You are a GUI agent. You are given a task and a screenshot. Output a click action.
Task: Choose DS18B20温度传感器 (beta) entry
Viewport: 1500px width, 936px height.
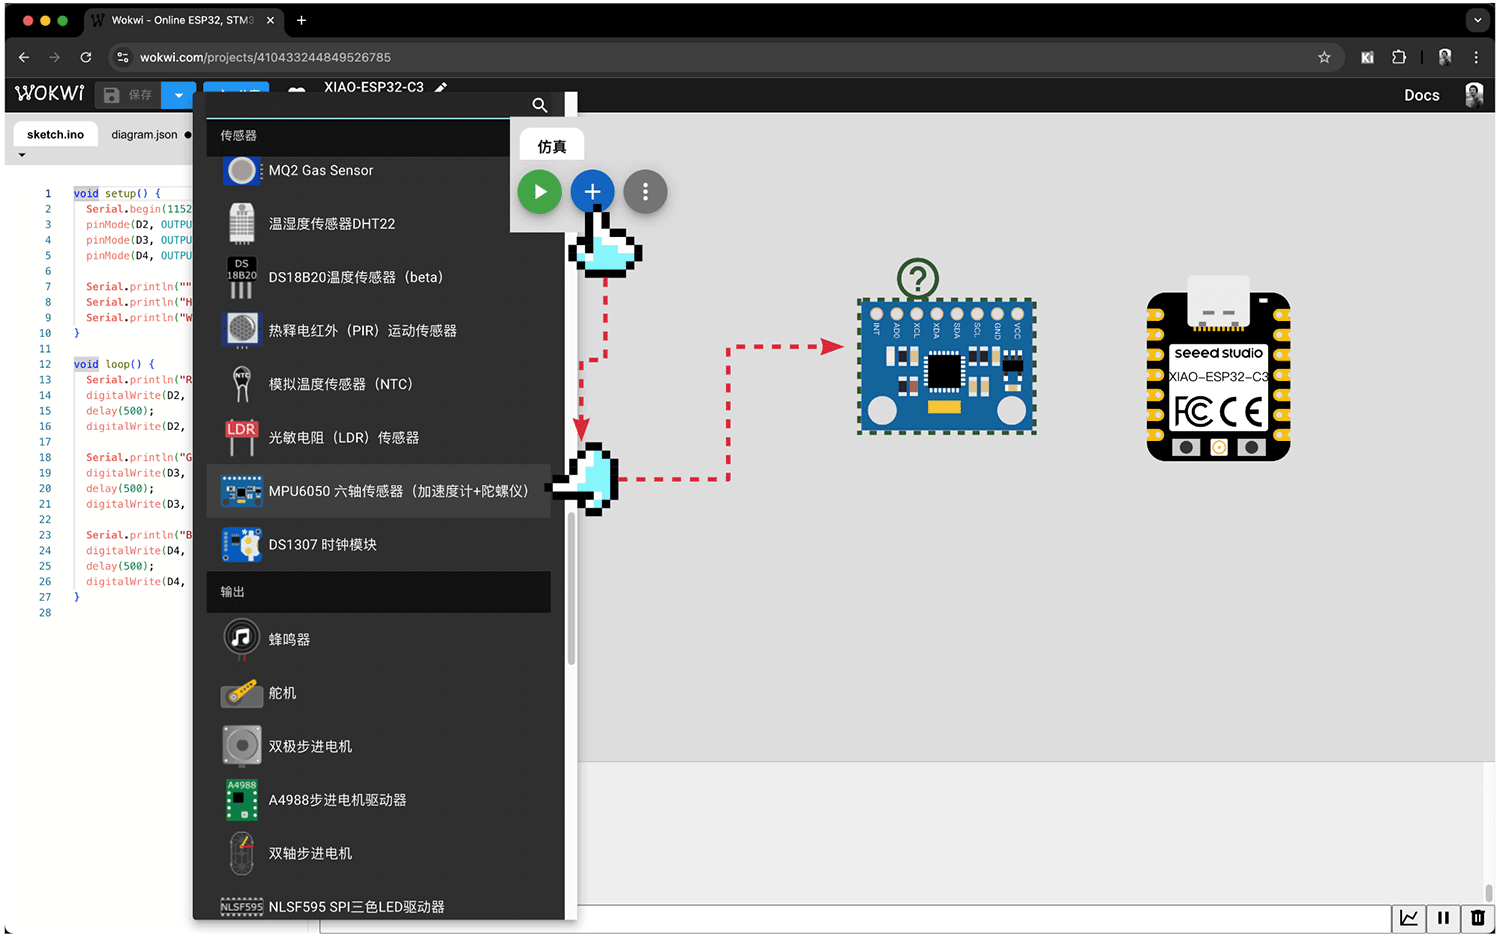click(378, 277)
